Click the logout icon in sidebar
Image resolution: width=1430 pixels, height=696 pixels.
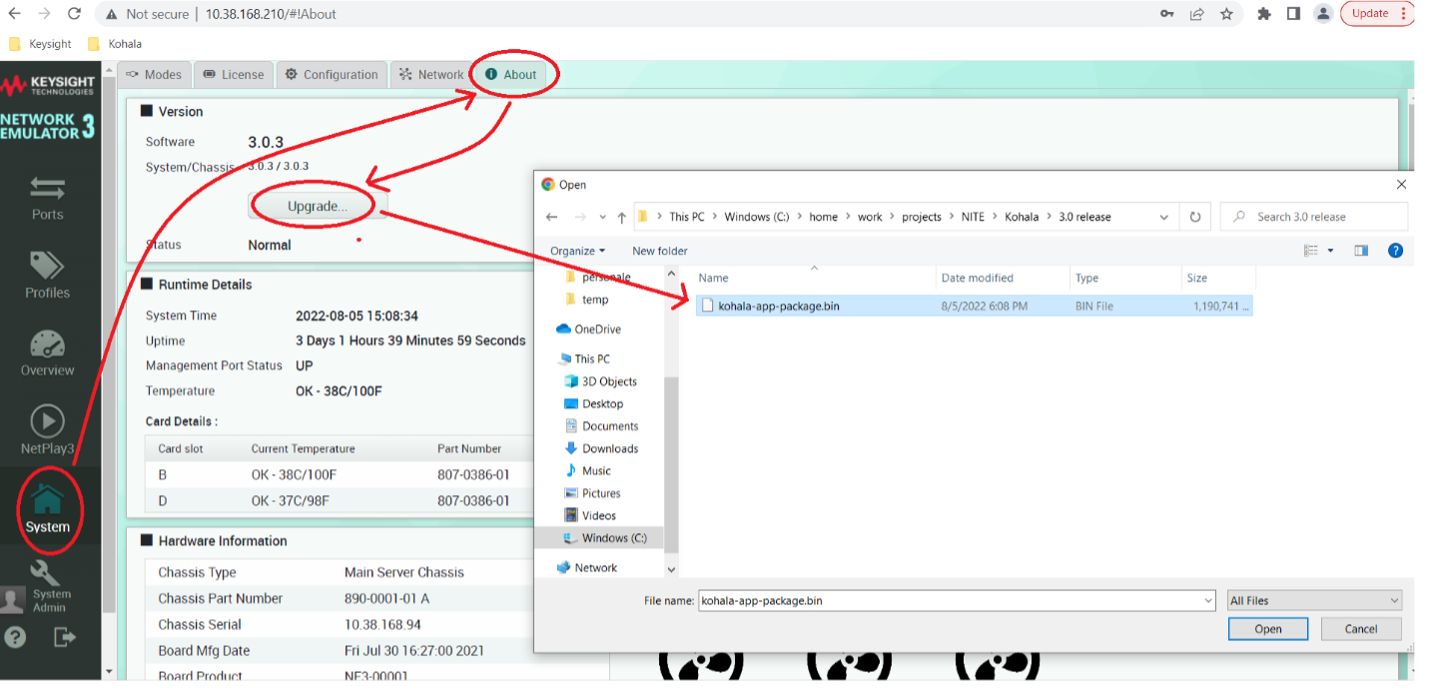(x=65, y=636)
